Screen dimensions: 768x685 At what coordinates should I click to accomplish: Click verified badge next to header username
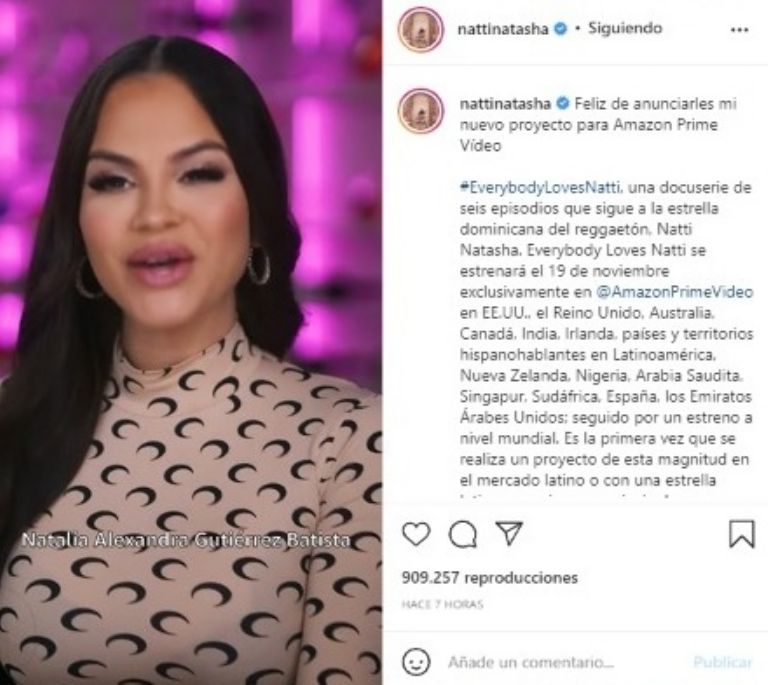pos(560,29)
